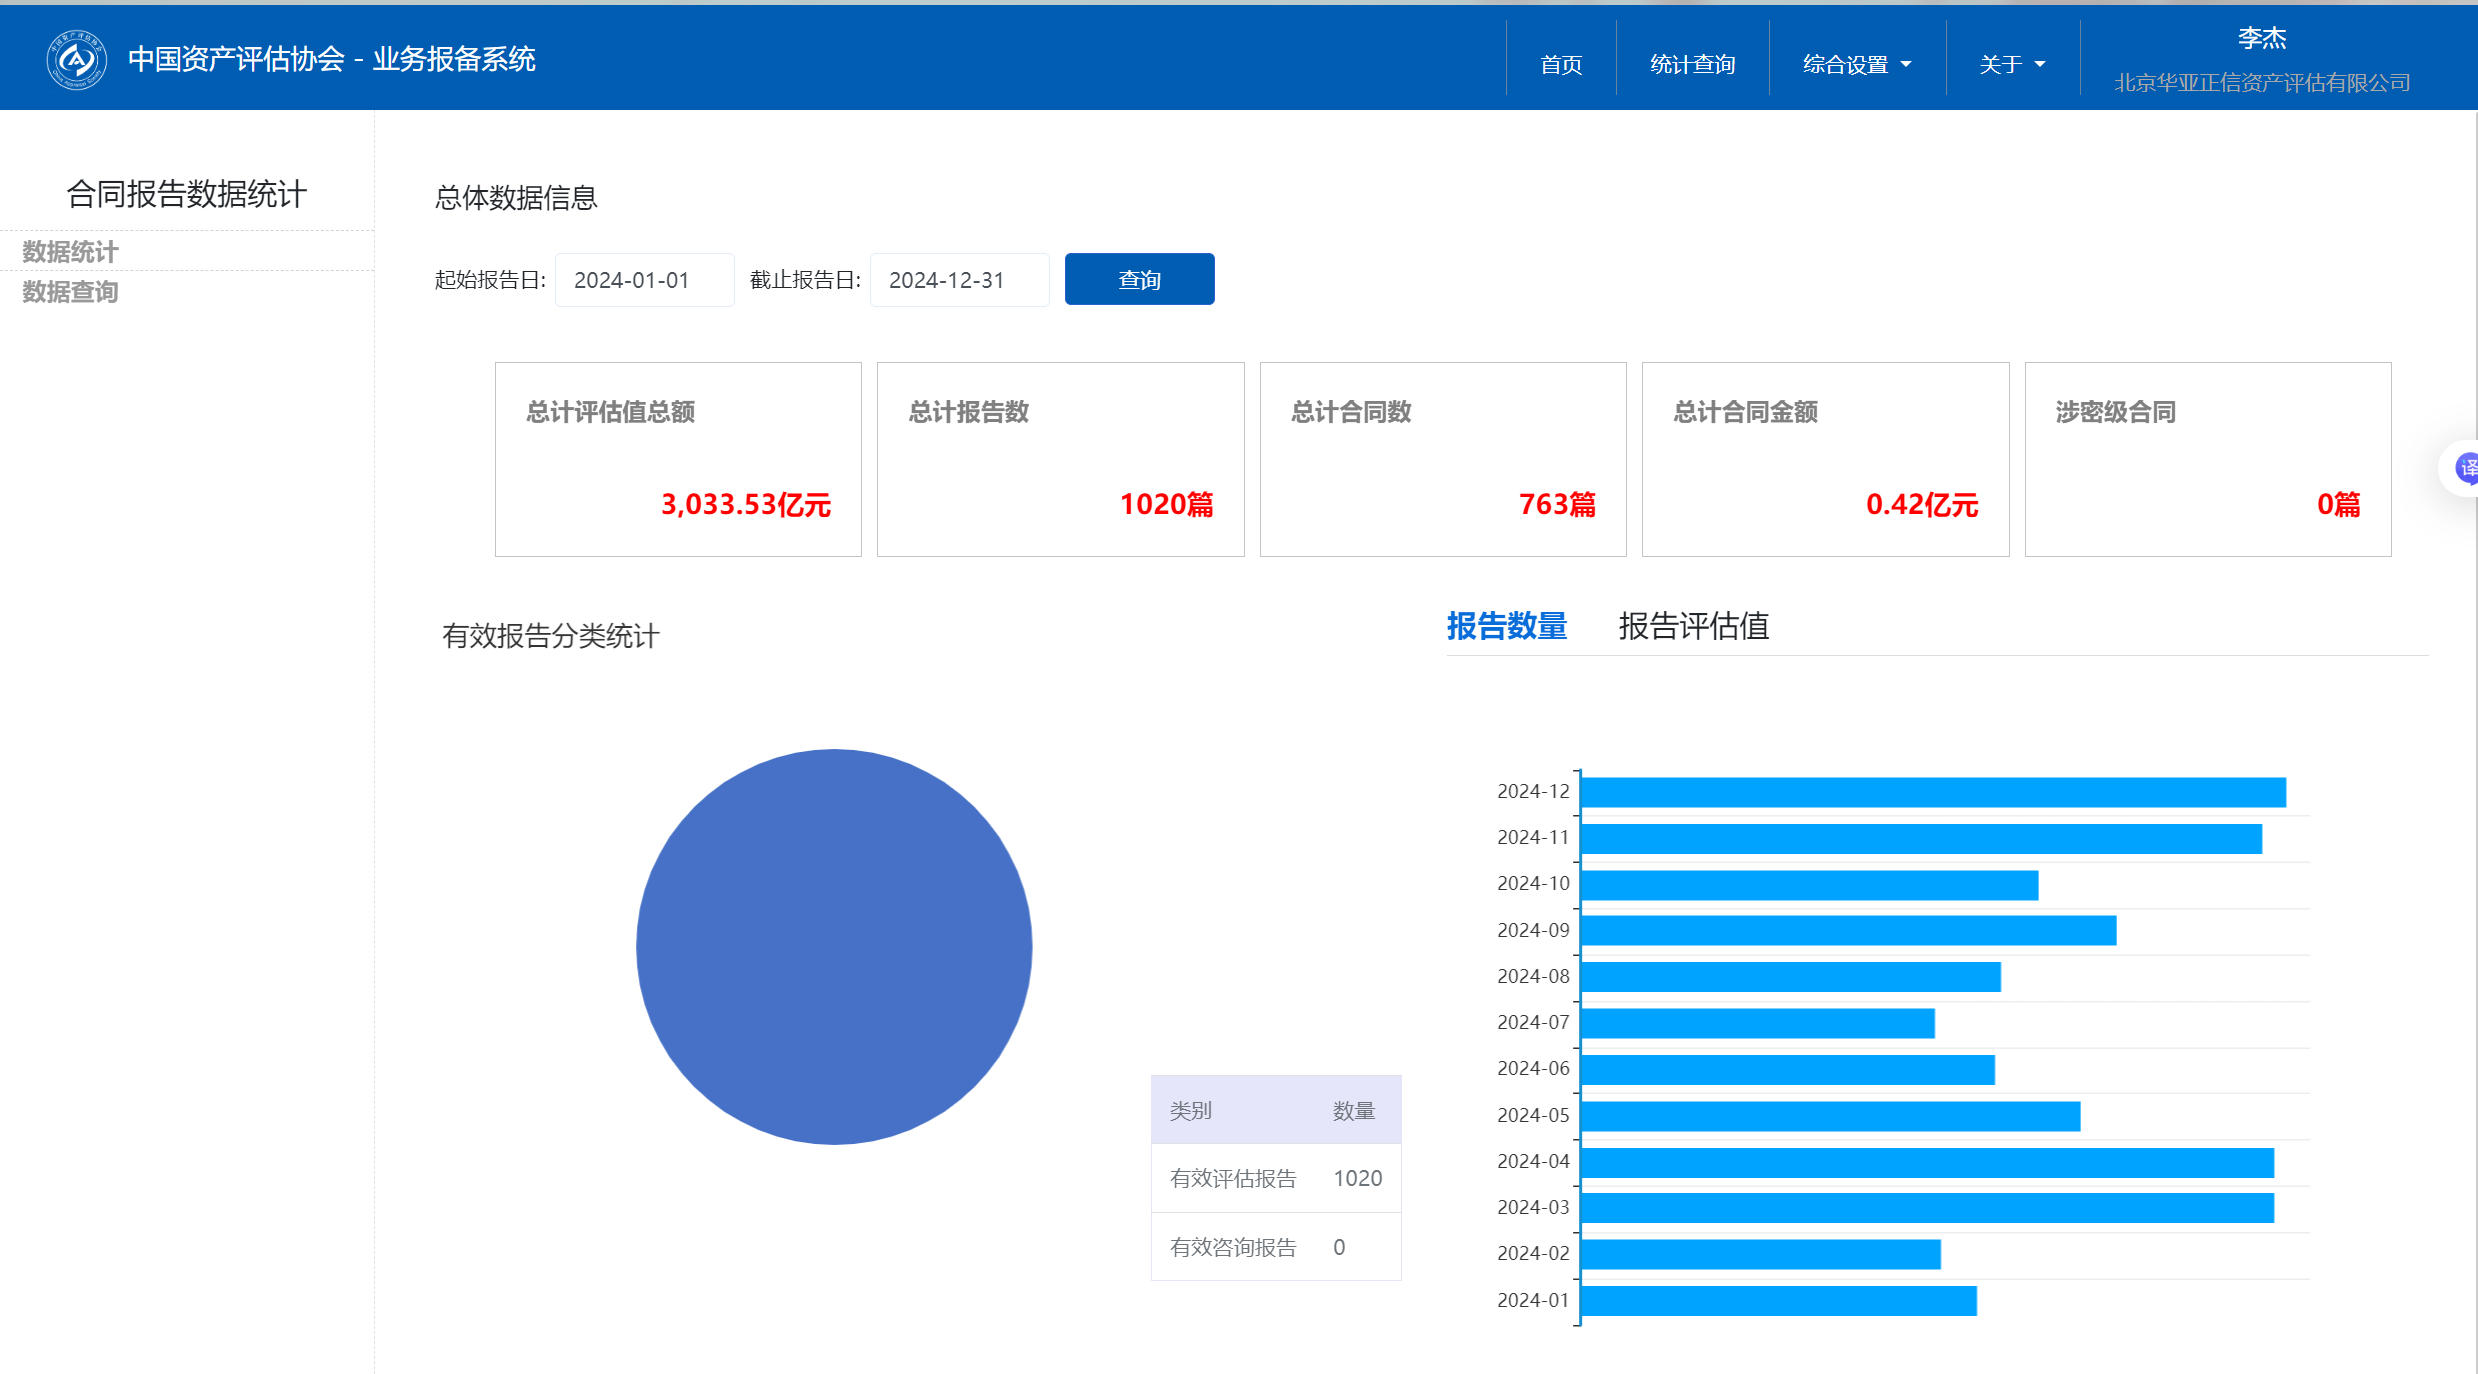Click the blue pie chart

[834, 946]
